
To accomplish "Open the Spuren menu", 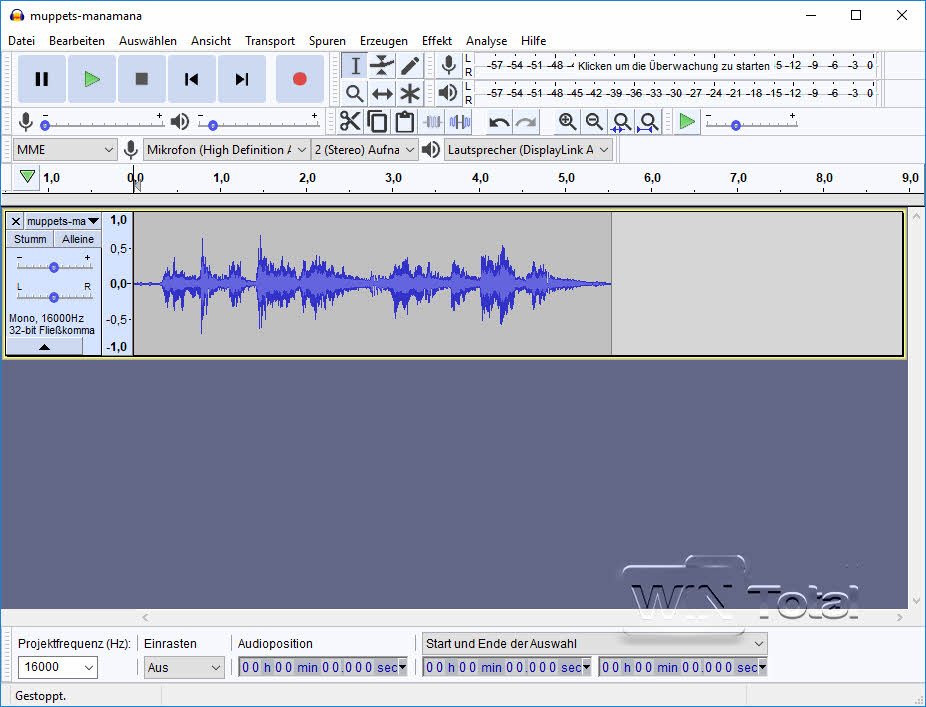I will (x=327, y=41).
